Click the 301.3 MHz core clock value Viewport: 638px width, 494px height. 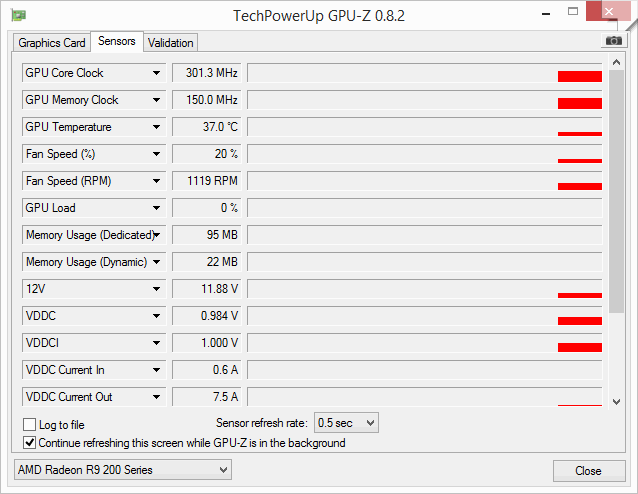point(207,73)
